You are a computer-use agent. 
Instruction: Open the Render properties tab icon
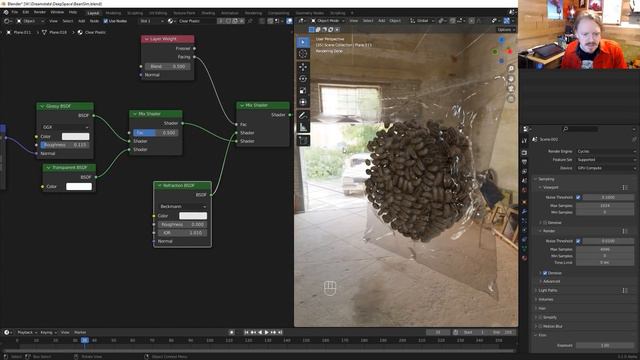(x=524, y=153)
